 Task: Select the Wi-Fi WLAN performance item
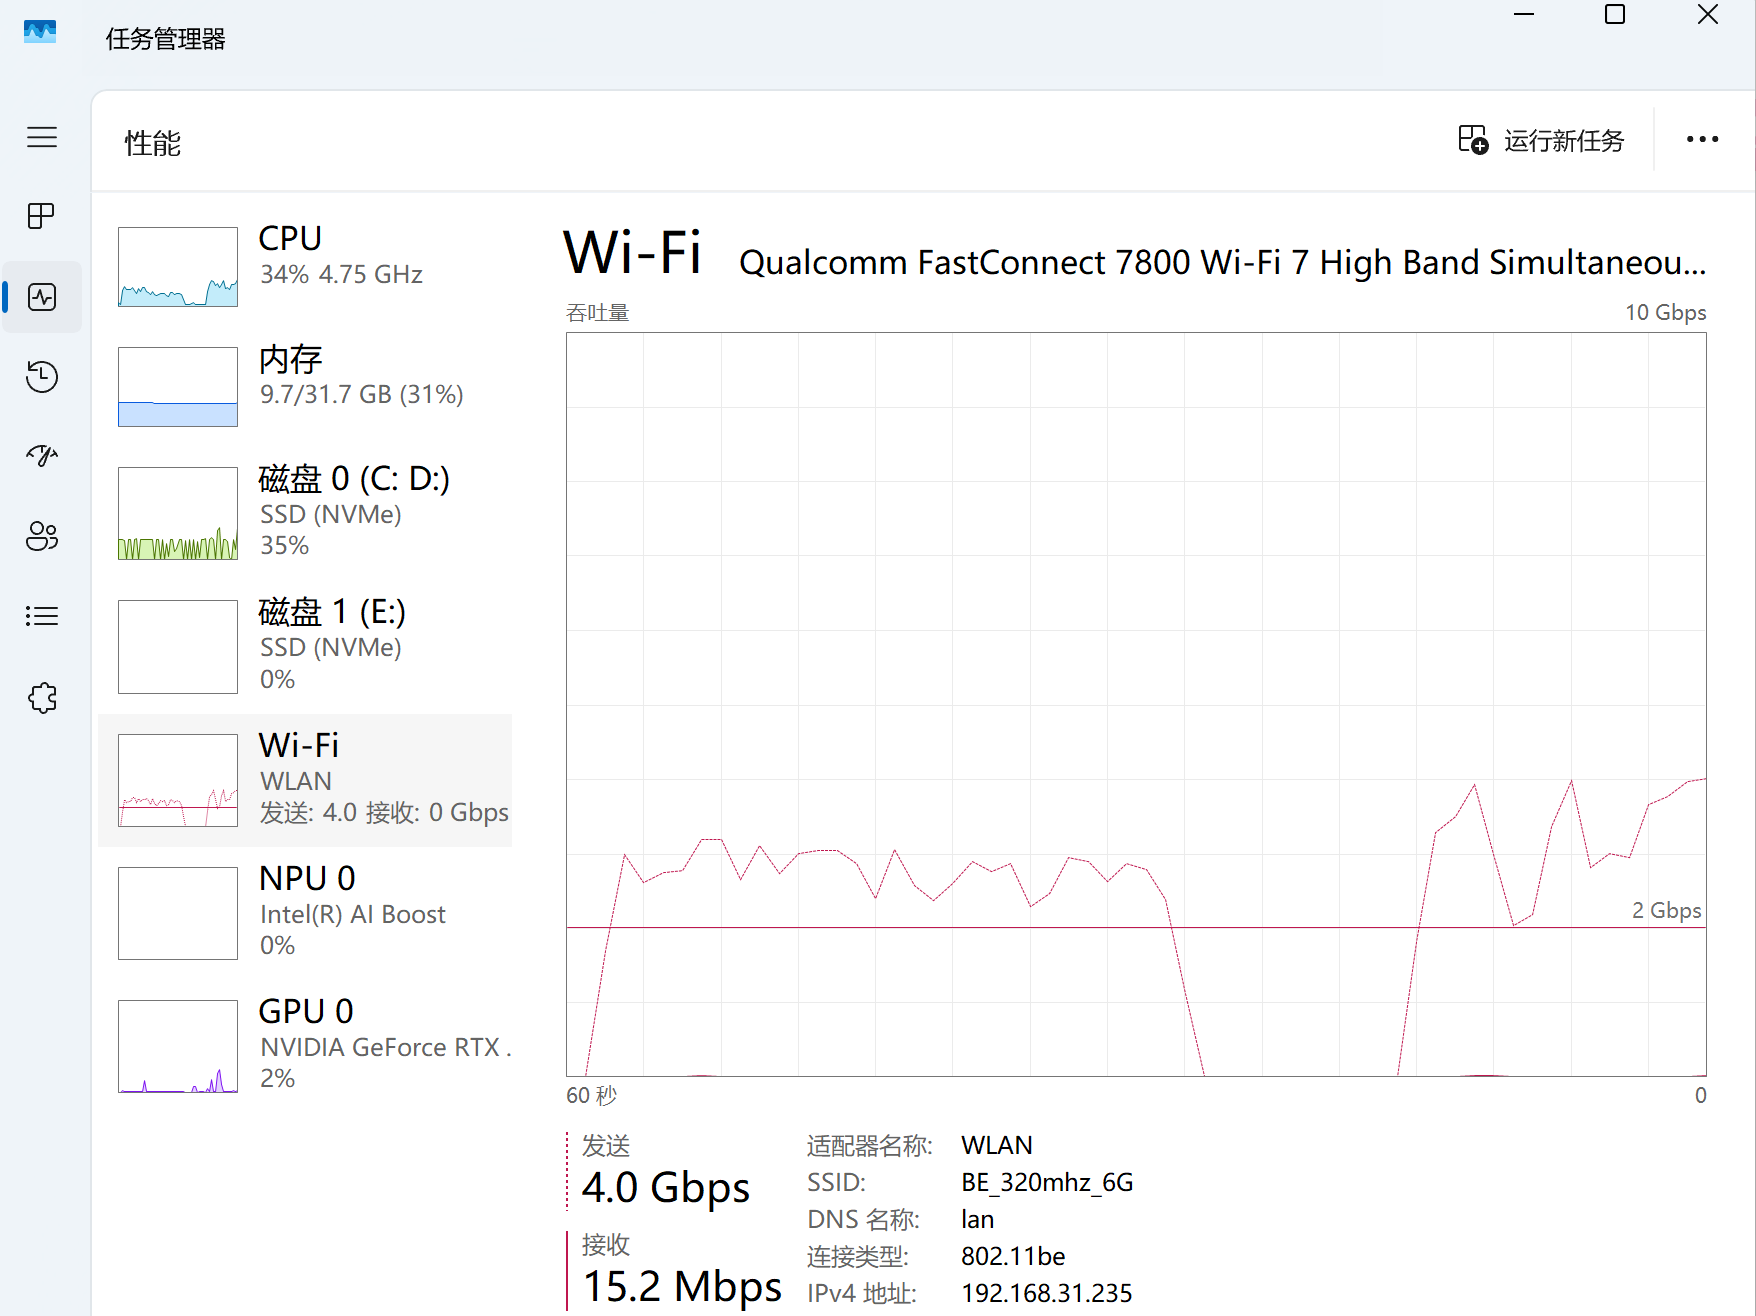coord(305,780)
